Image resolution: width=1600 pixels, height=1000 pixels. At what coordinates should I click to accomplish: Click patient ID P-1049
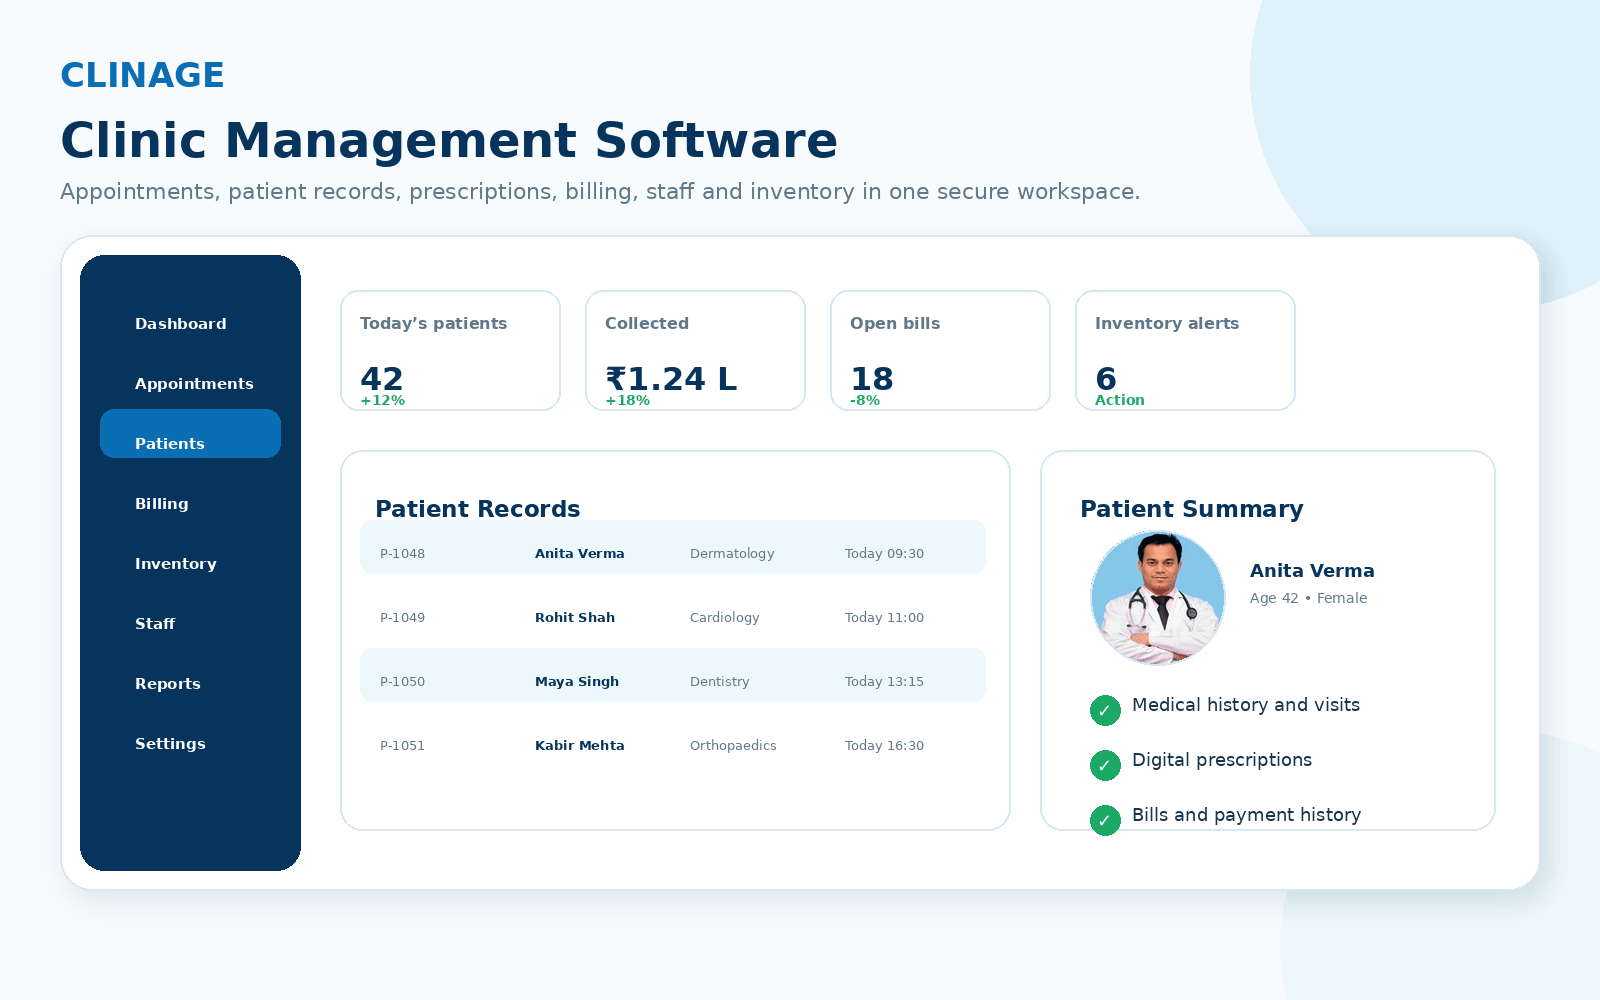pos(402,618)
